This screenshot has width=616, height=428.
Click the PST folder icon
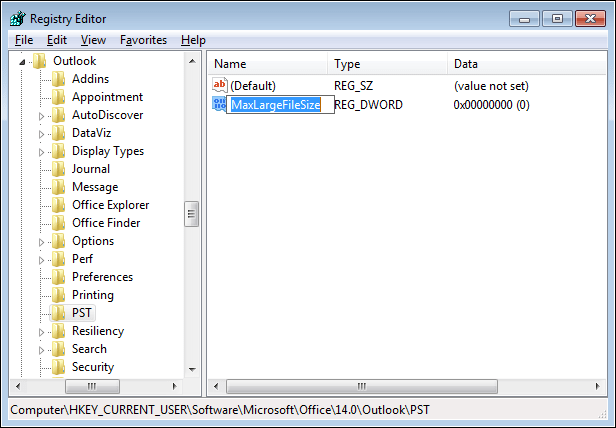[x=59, y=313]
